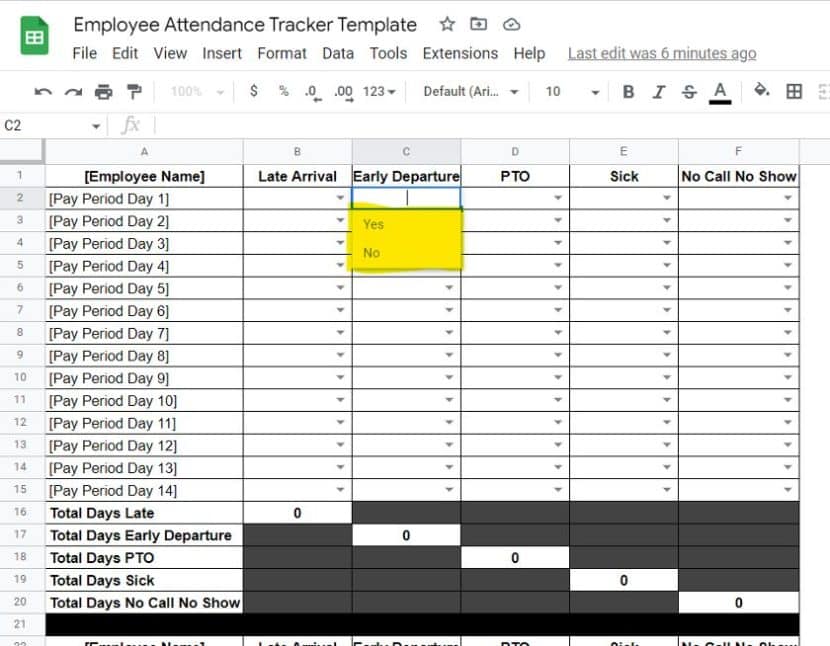Star the Employee Attendance Tracker spreadsheet
This screenshot has height=646, width=830.
447,24
